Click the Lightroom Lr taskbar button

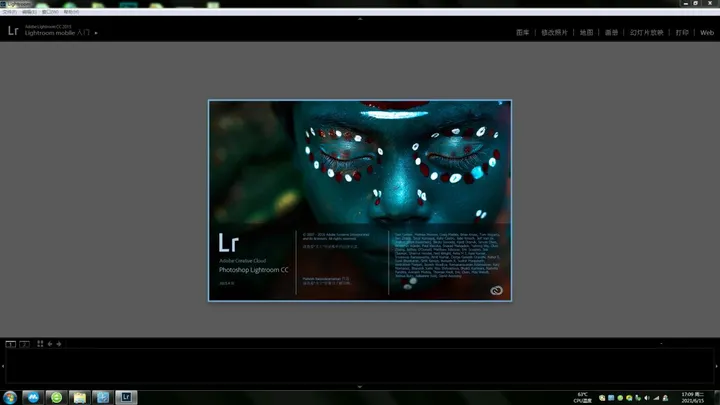tap(126, 397)
